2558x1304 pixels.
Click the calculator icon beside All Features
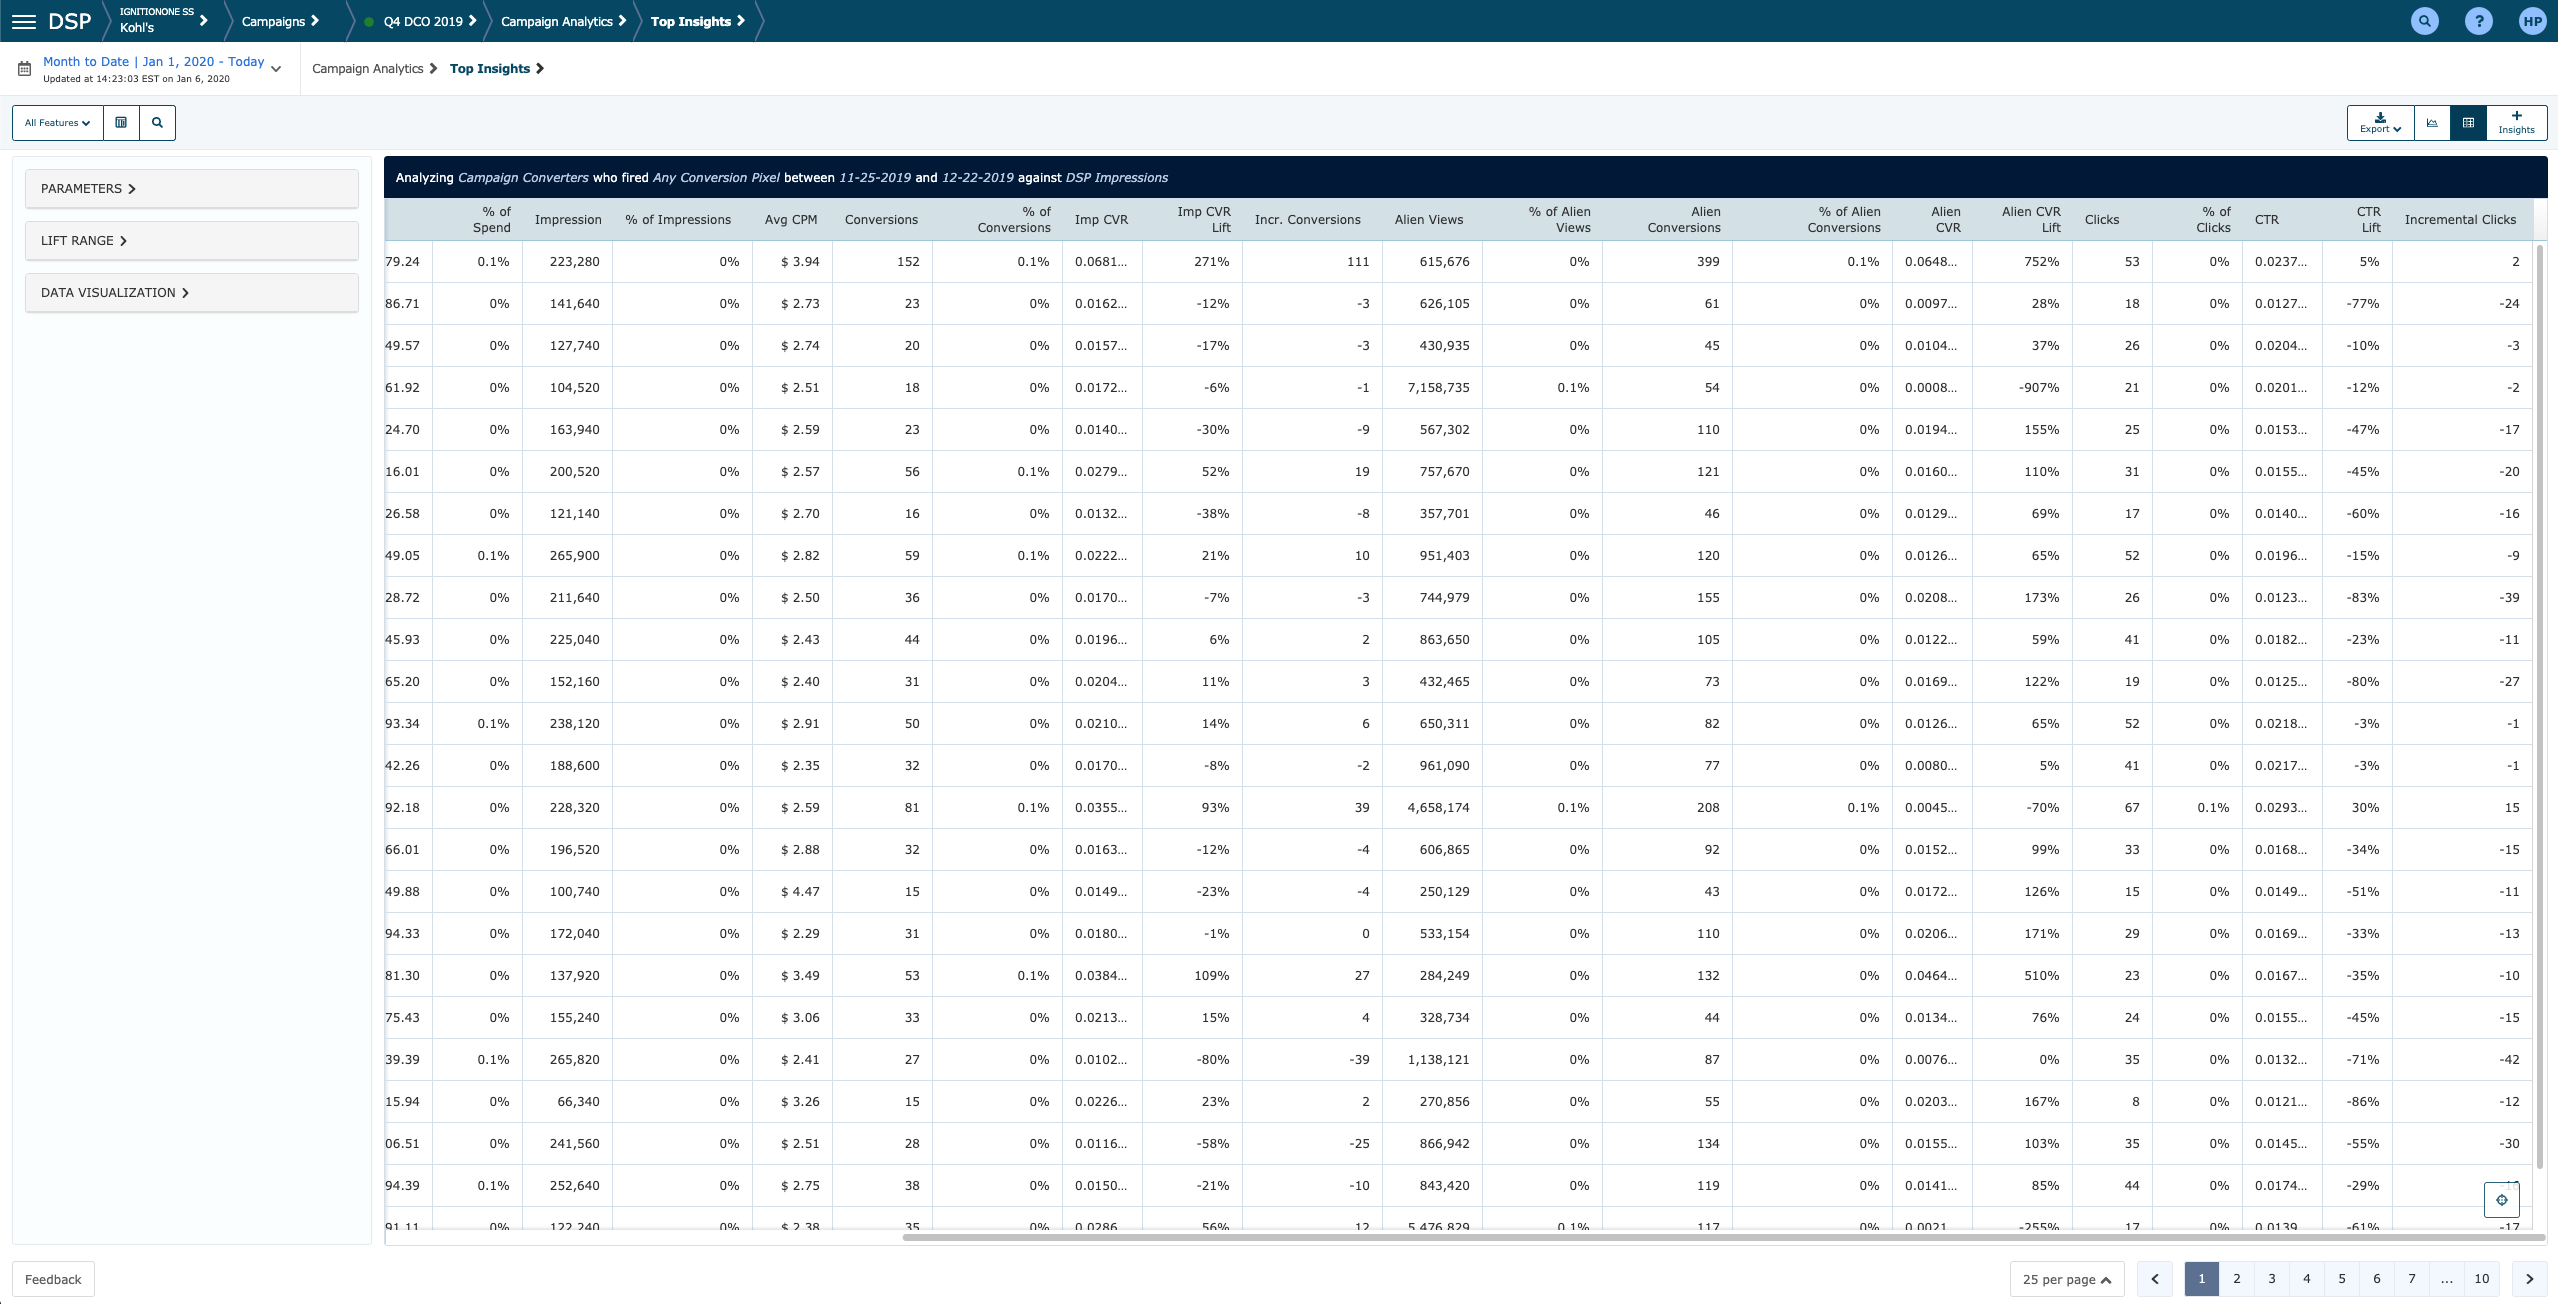pos(121,123)
